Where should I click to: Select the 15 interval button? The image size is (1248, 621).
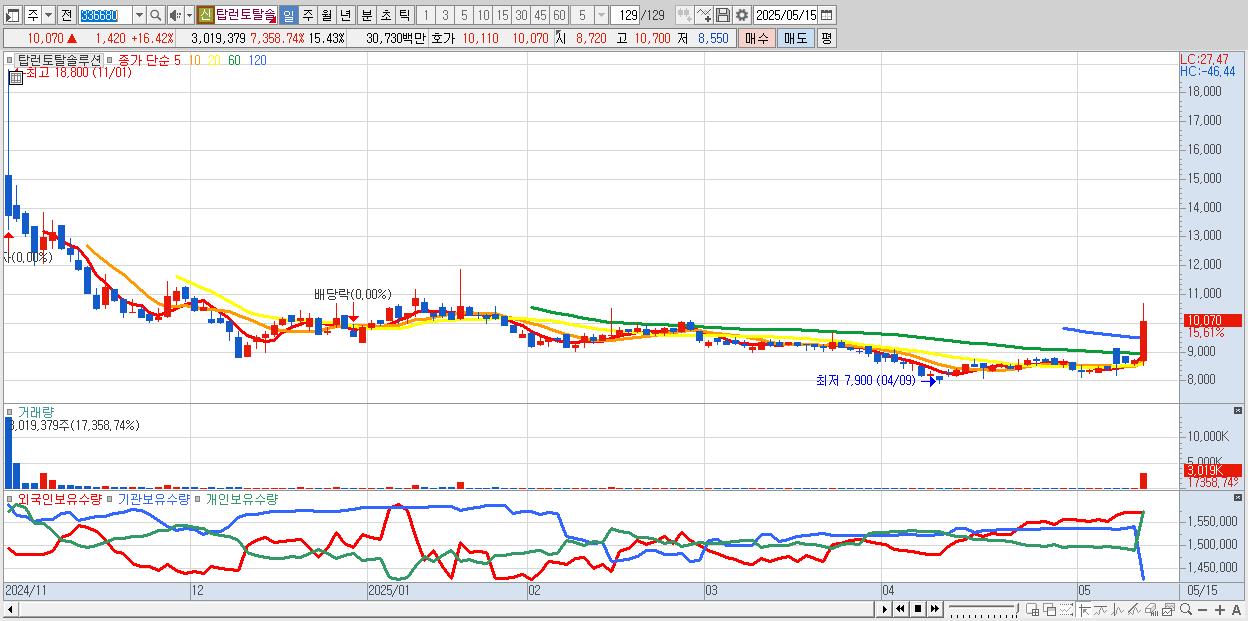point(502,15)
